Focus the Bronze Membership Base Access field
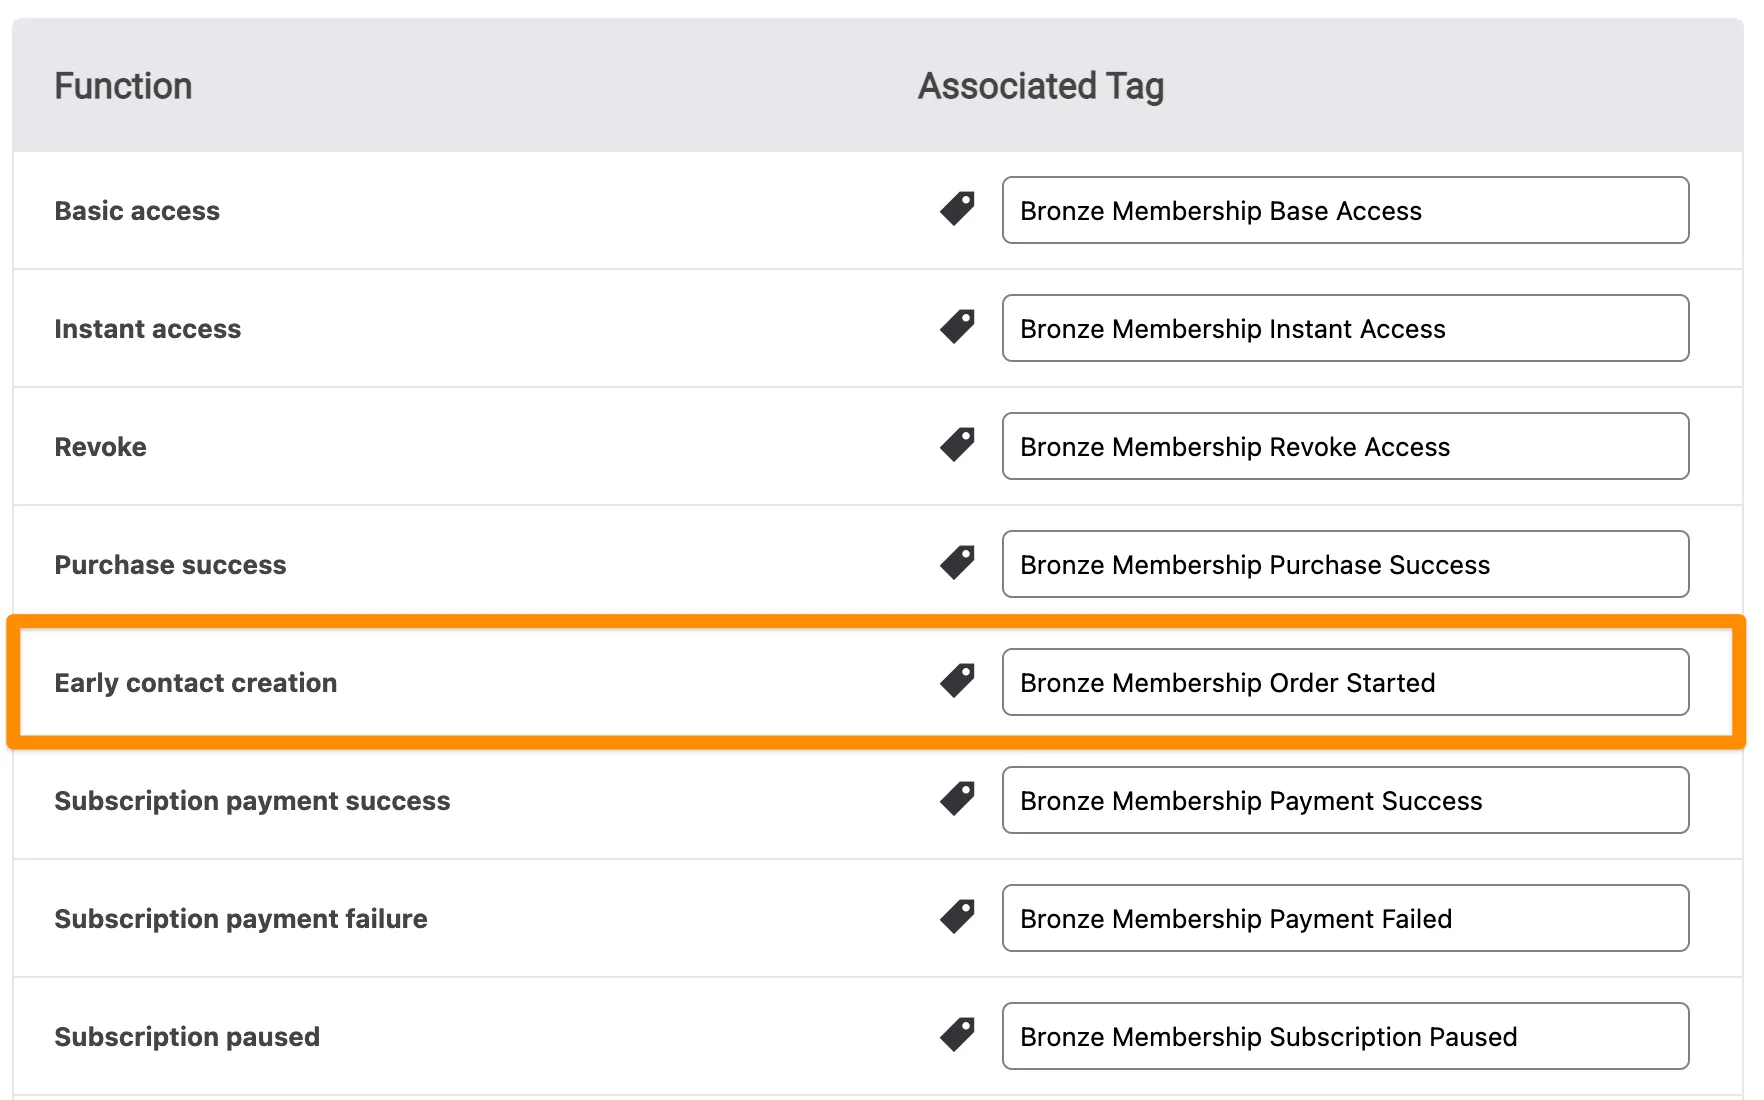Screen dimensions: 1764x1100 [1345, 210]
